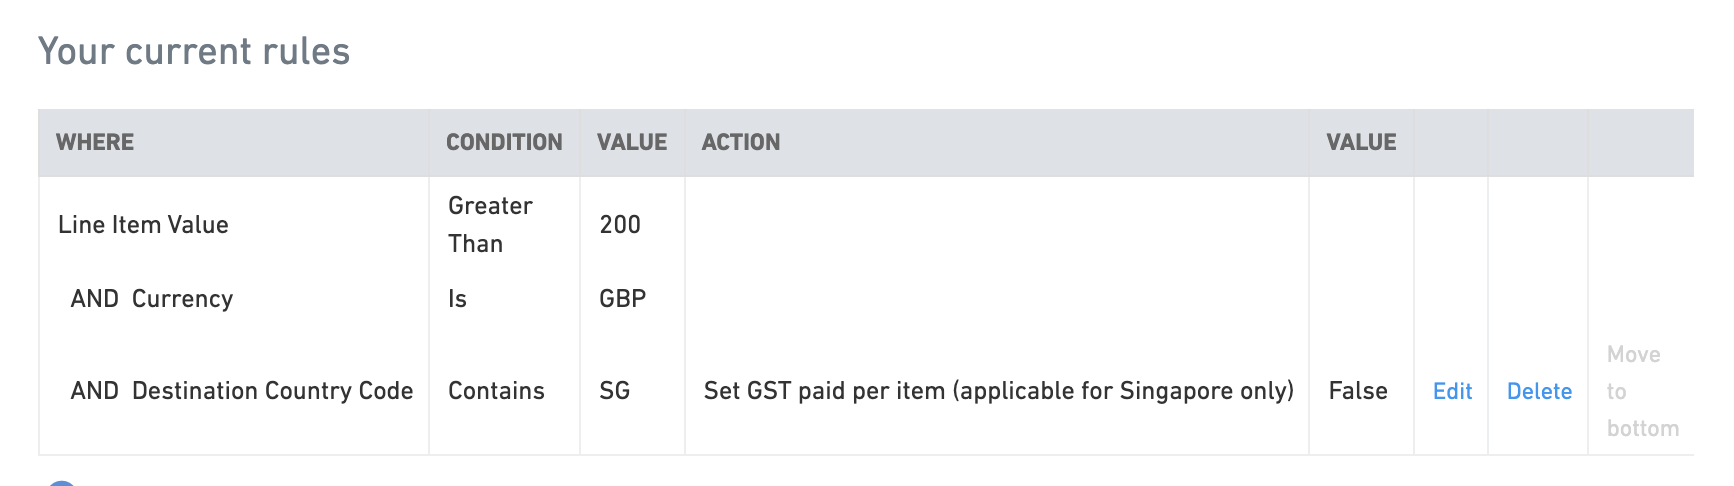Click the Move to bottom link
The image size is (1734, 486).
click(1641, 391)
